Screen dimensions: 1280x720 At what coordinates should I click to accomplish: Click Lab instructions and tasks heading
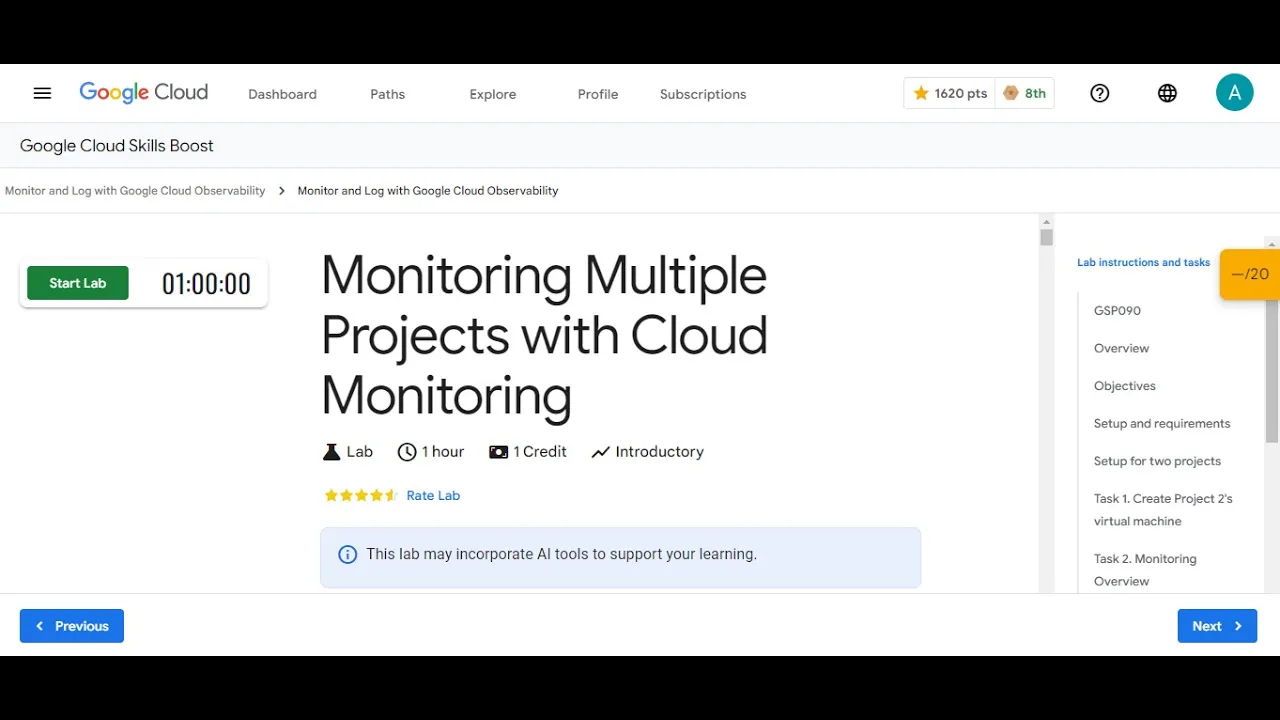pyautogui.click(x=1143, y=262)
